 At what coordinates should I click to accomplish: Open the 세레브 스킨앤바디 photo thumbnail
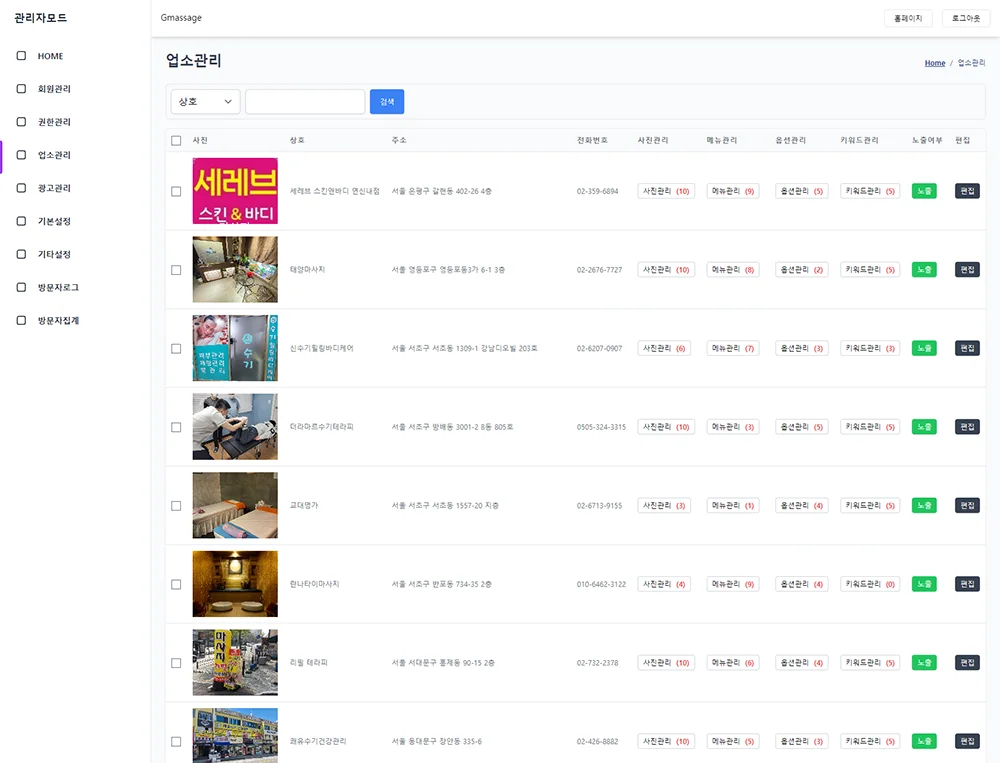coord(235,191)
